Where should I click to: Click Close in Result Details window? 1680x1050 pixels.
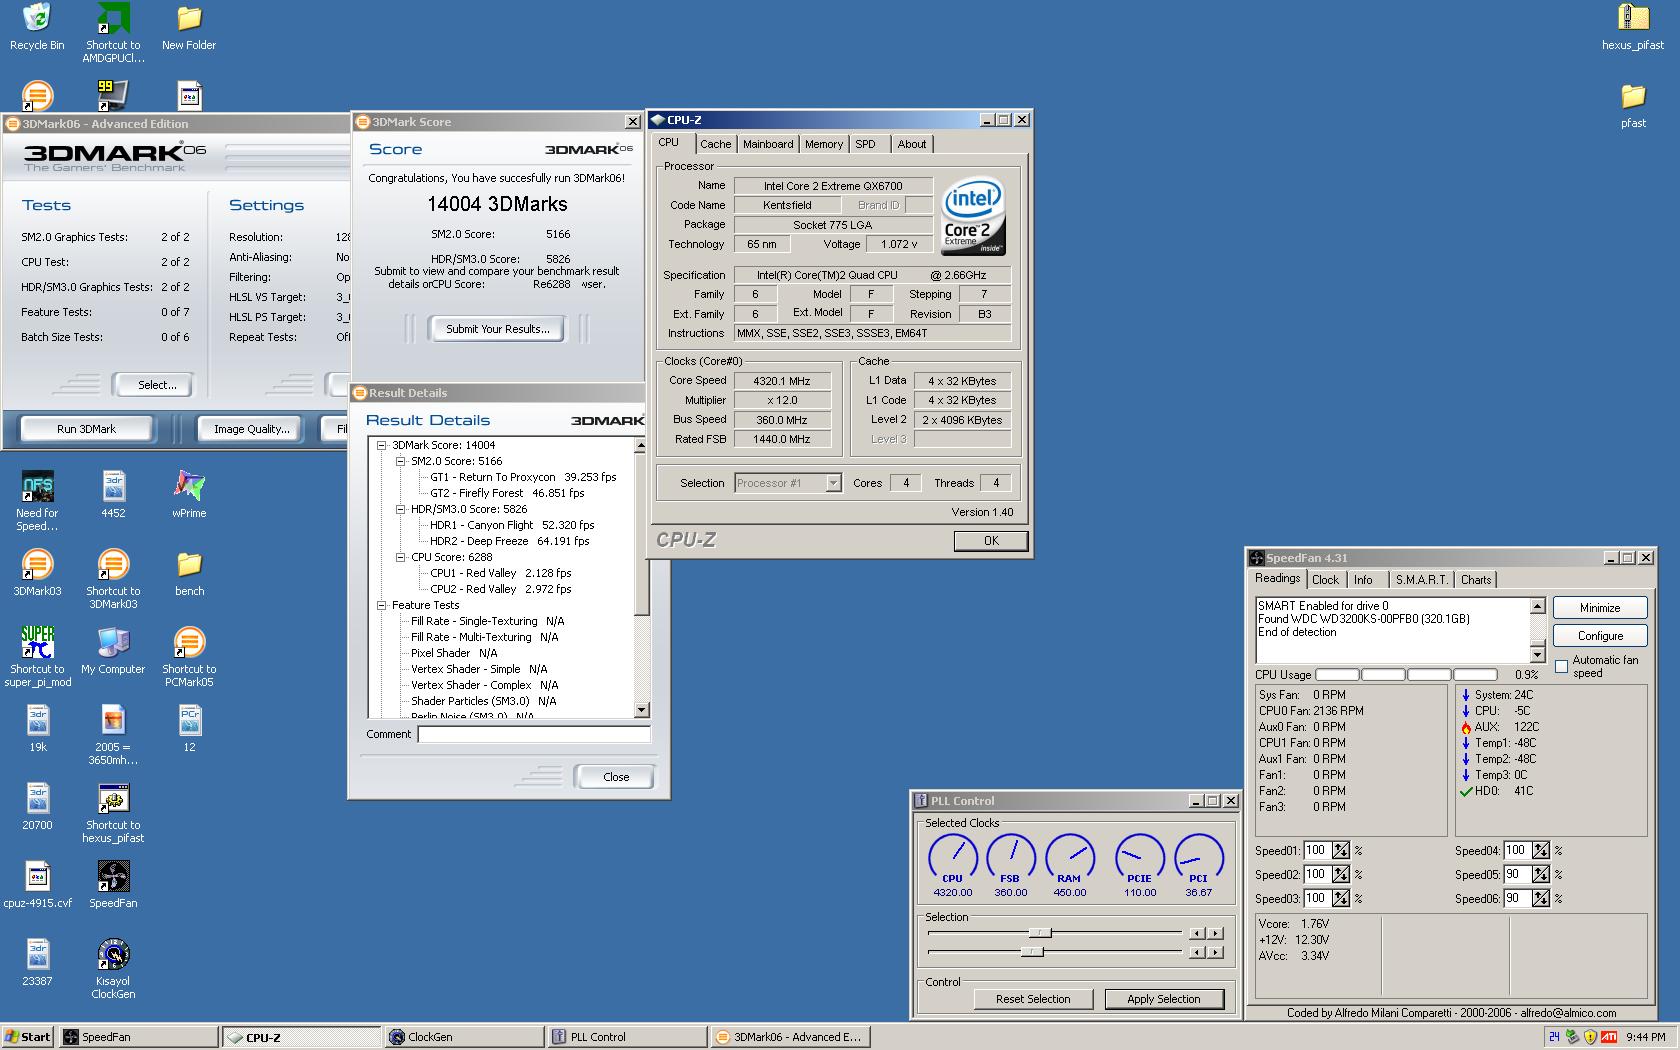616,777
